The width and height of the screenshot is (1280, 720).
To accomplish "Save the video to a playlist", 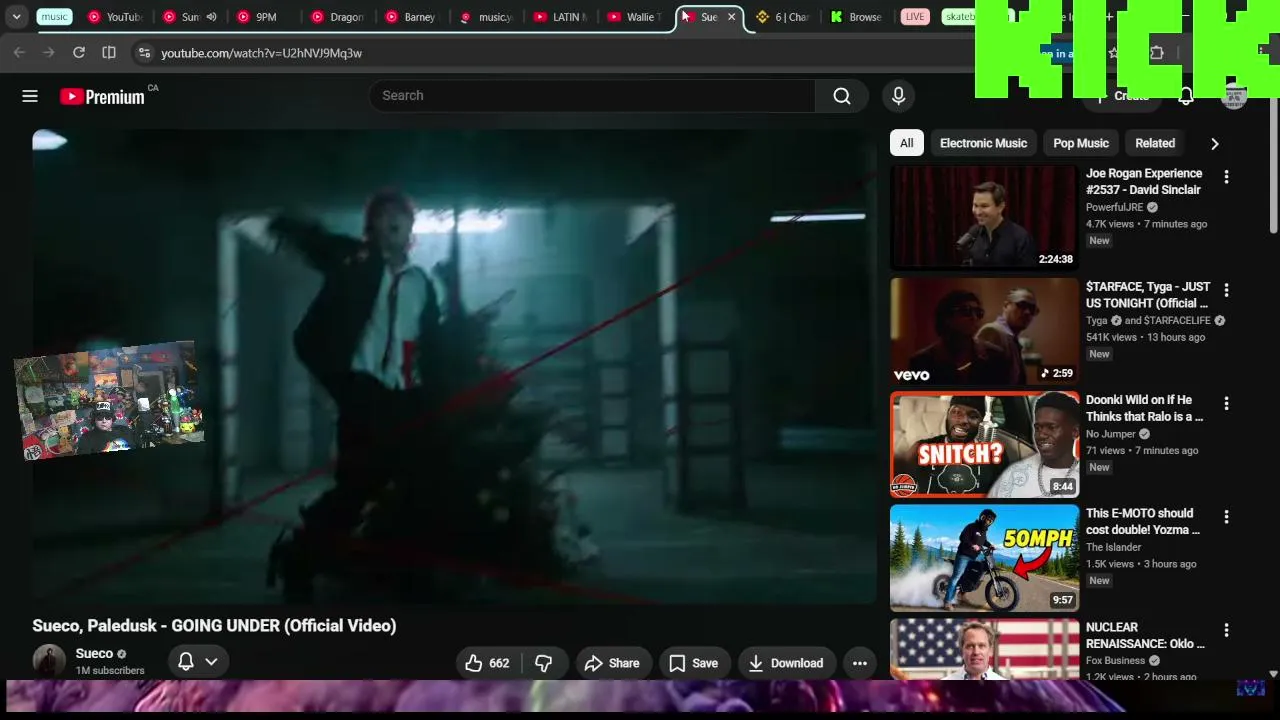I will (693, 663).
